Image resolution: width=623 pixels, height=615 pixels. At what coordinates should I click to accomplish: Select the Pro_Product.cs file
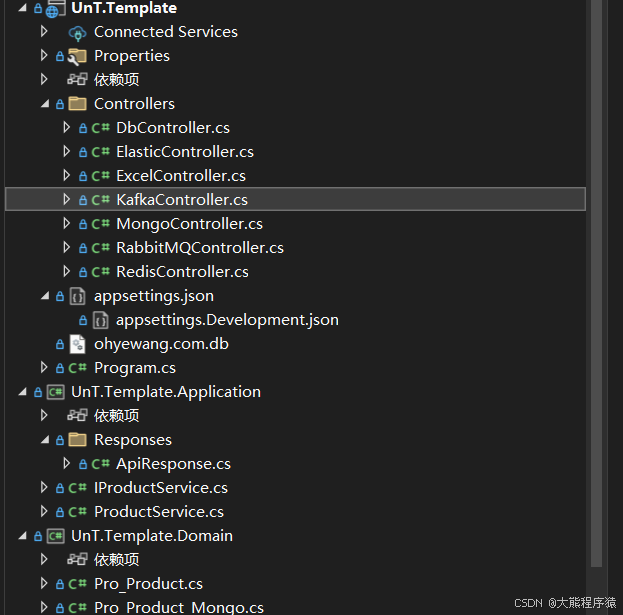[148, 584]
